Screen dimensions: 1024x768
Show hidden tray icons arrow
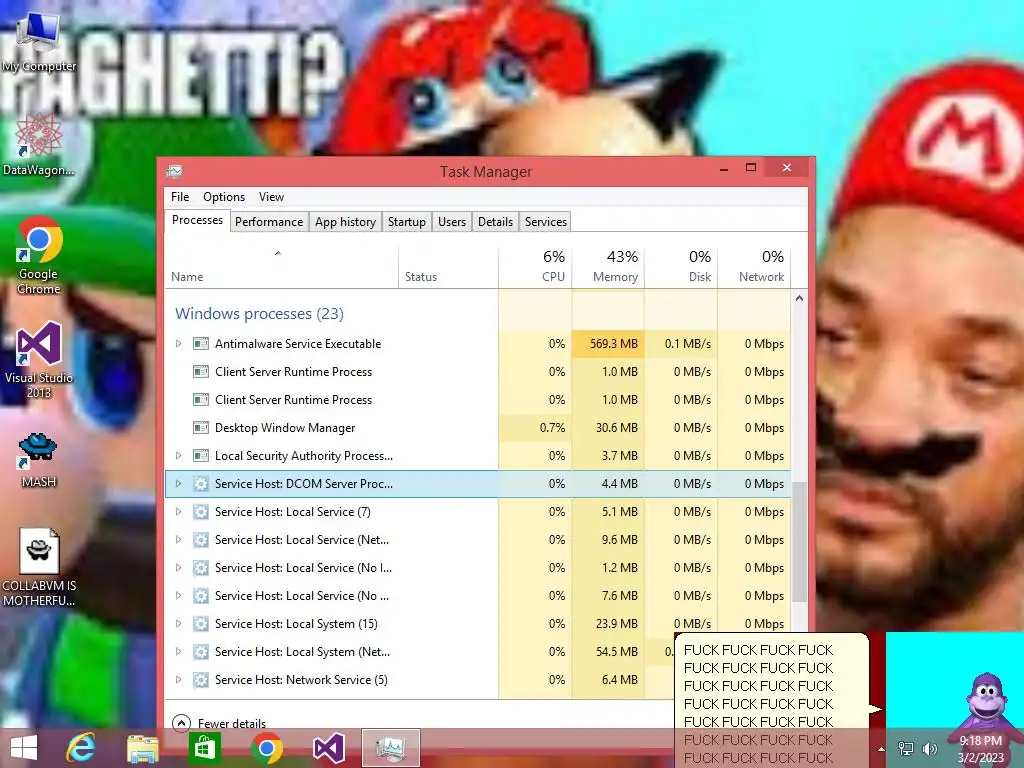click(x=882, y=749)
